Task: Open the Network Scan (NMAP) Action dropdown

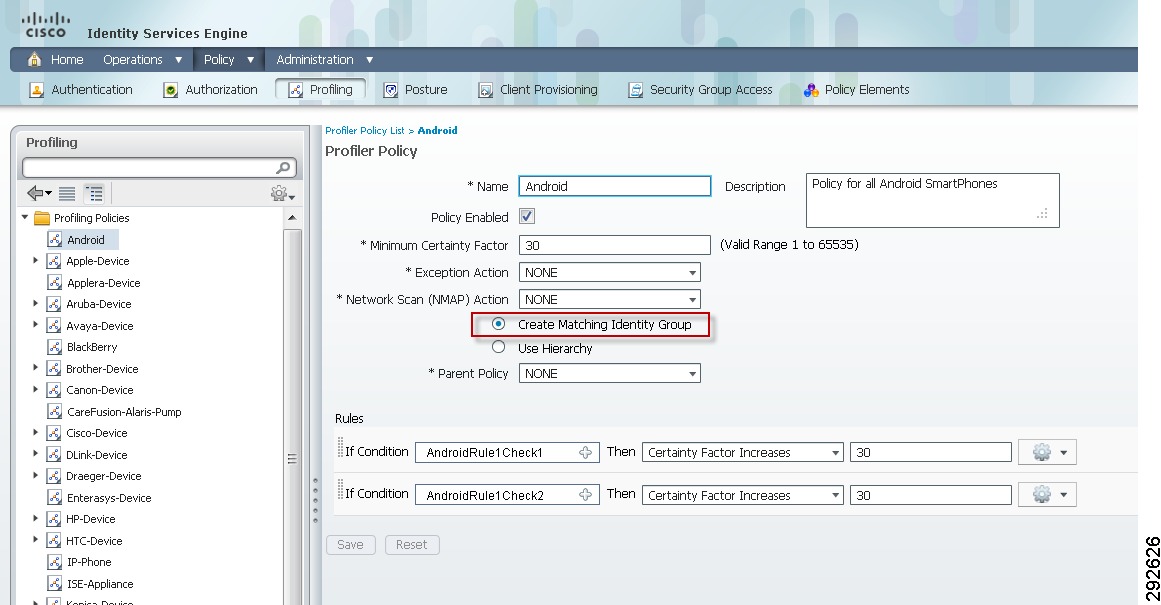Action: (609, 299)
